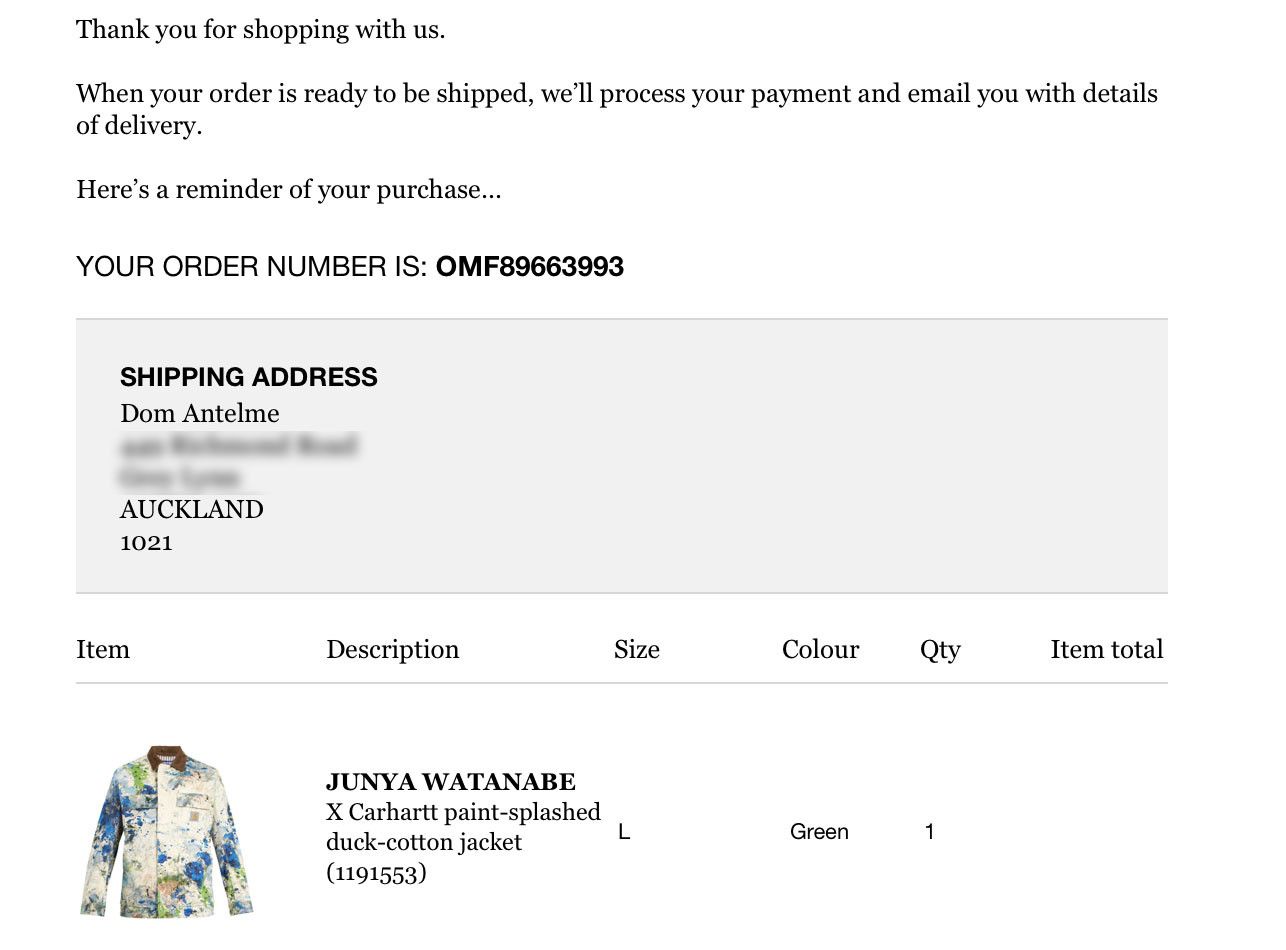Click the Colour column header
The image size is (1286, 950).
click(x=820, y=650)
